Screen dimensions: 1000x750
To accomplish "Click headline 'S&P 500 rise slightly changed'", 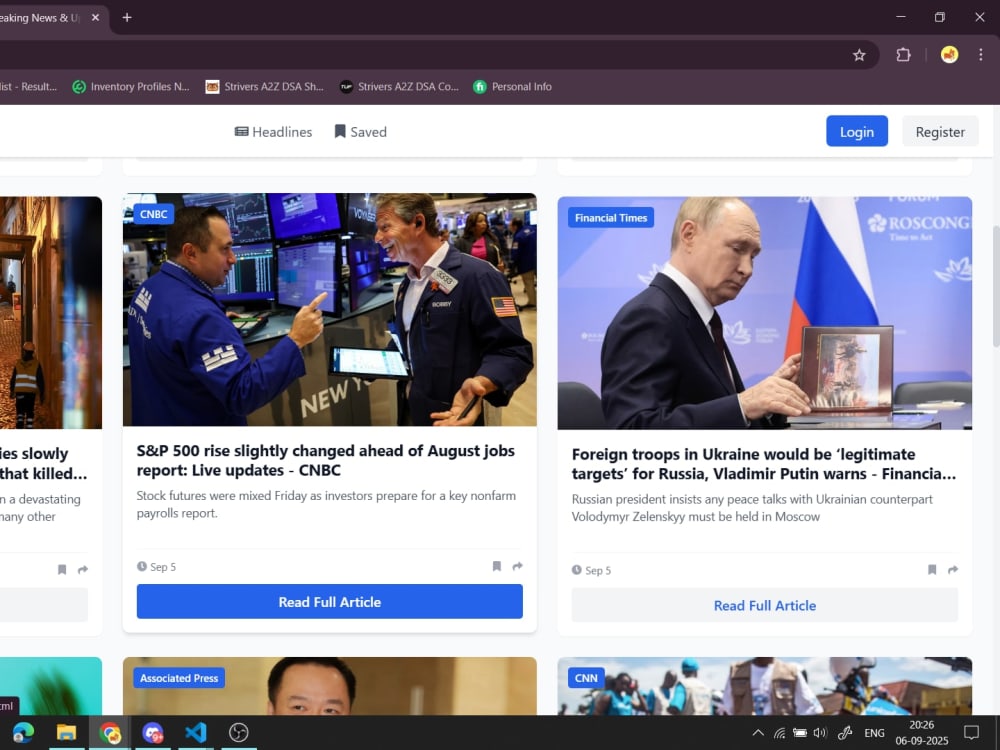I will point(325,460).
